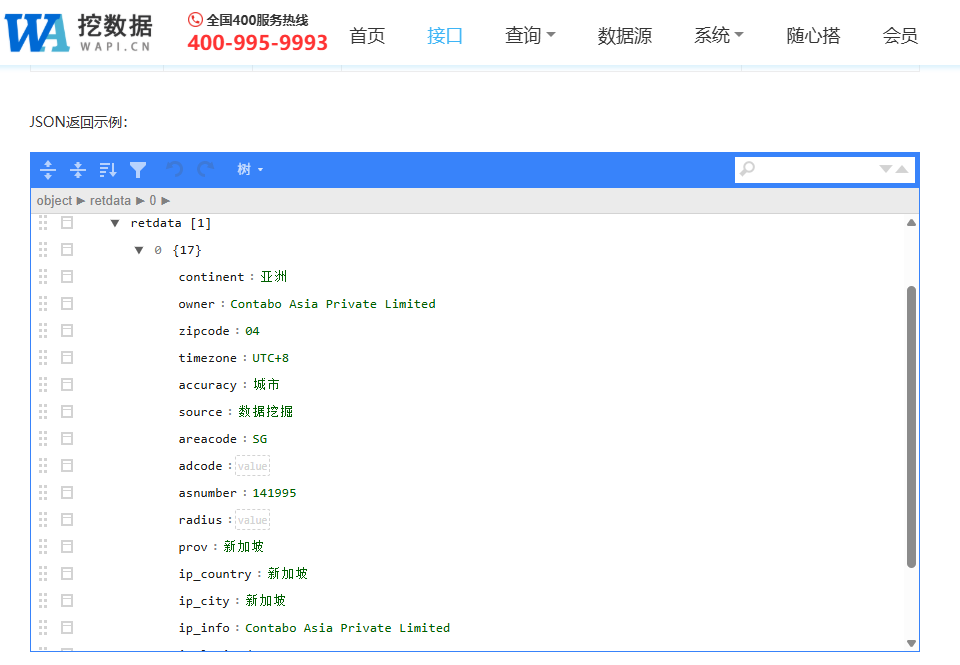Open children arrow after 0 in breadcrumb
The height and width of the screenshot is (665, 960).
click(165, 201)
